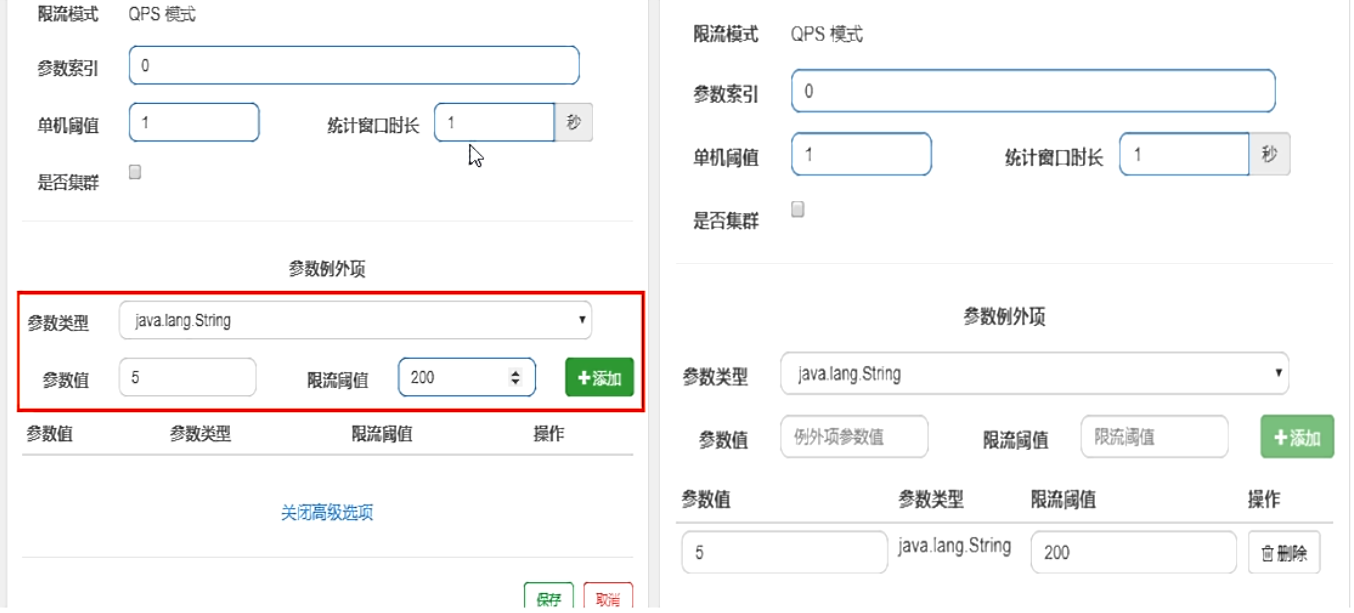The image size is (1354, 613).
Task: Click the +添加 plus button in the right panel
Action: 1295,436
